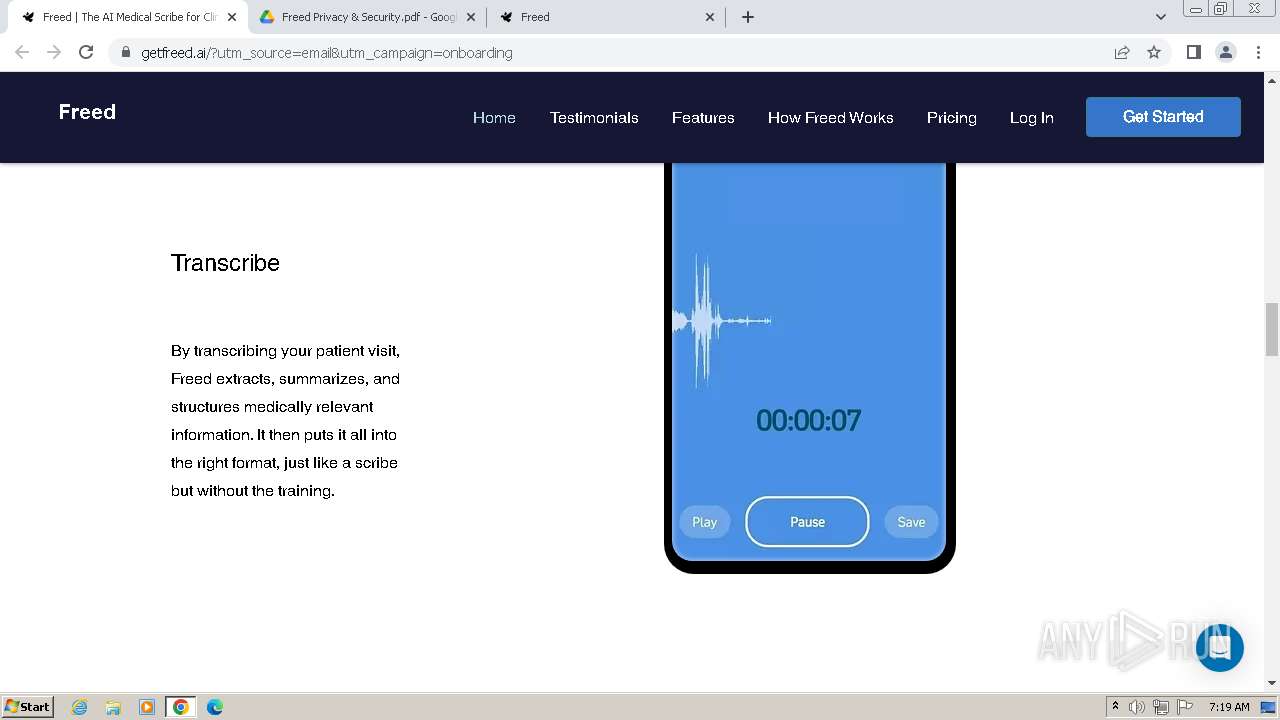Close the Freed Privacy & Security.pdf tab
Viewport: 1280px width, 720px height.
point(471,17)
